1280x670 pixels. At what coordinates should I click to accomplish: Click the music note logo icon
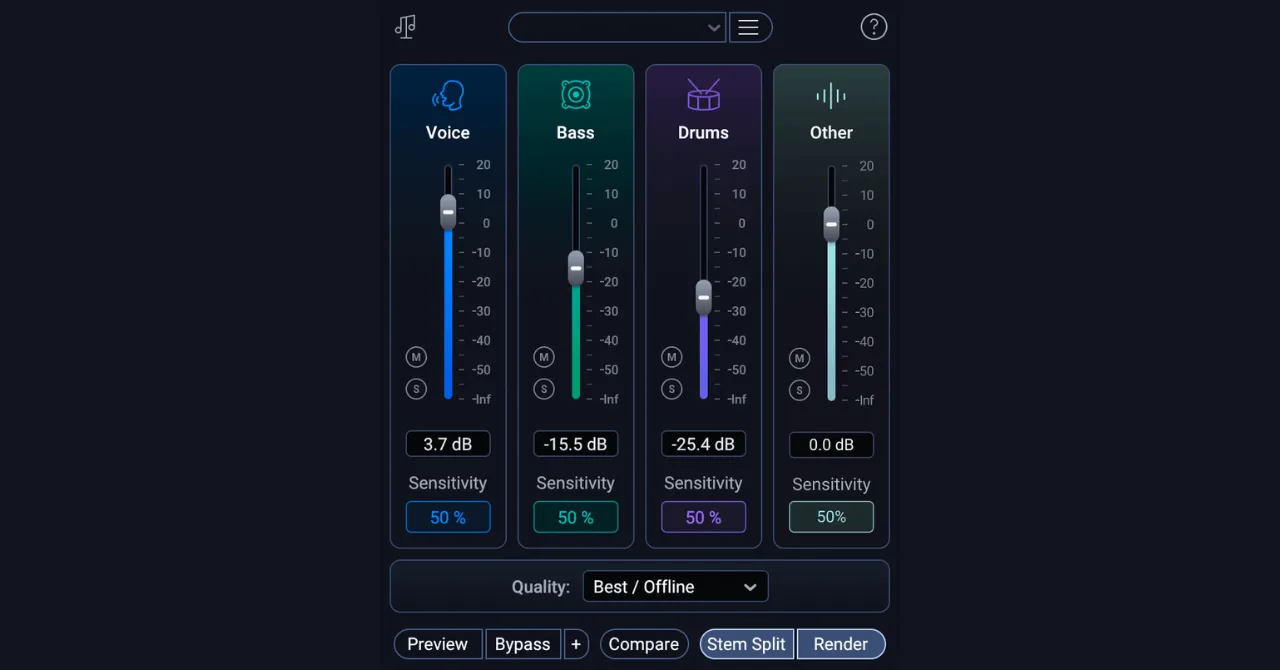tap(405, 27)
